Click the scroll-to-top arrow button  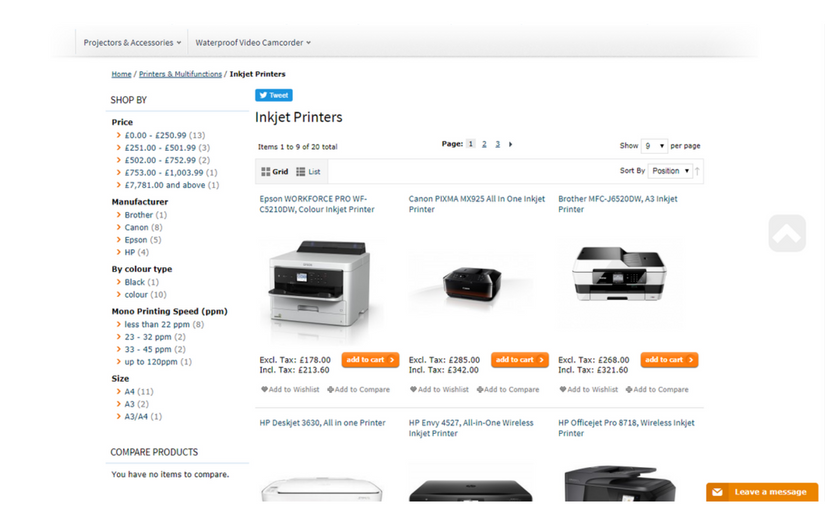coord(787,233)
